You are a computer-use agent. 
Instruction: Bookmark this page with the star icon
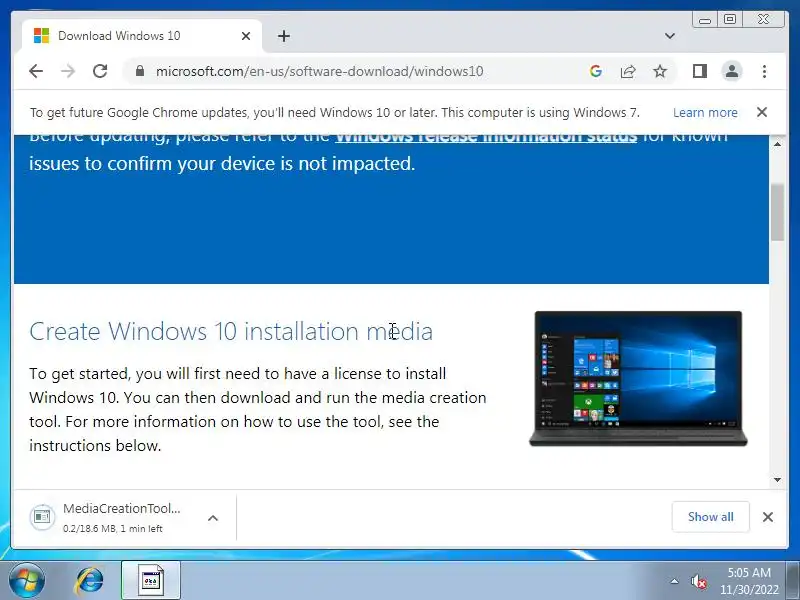pyautogui.click(x=660, y=71)
